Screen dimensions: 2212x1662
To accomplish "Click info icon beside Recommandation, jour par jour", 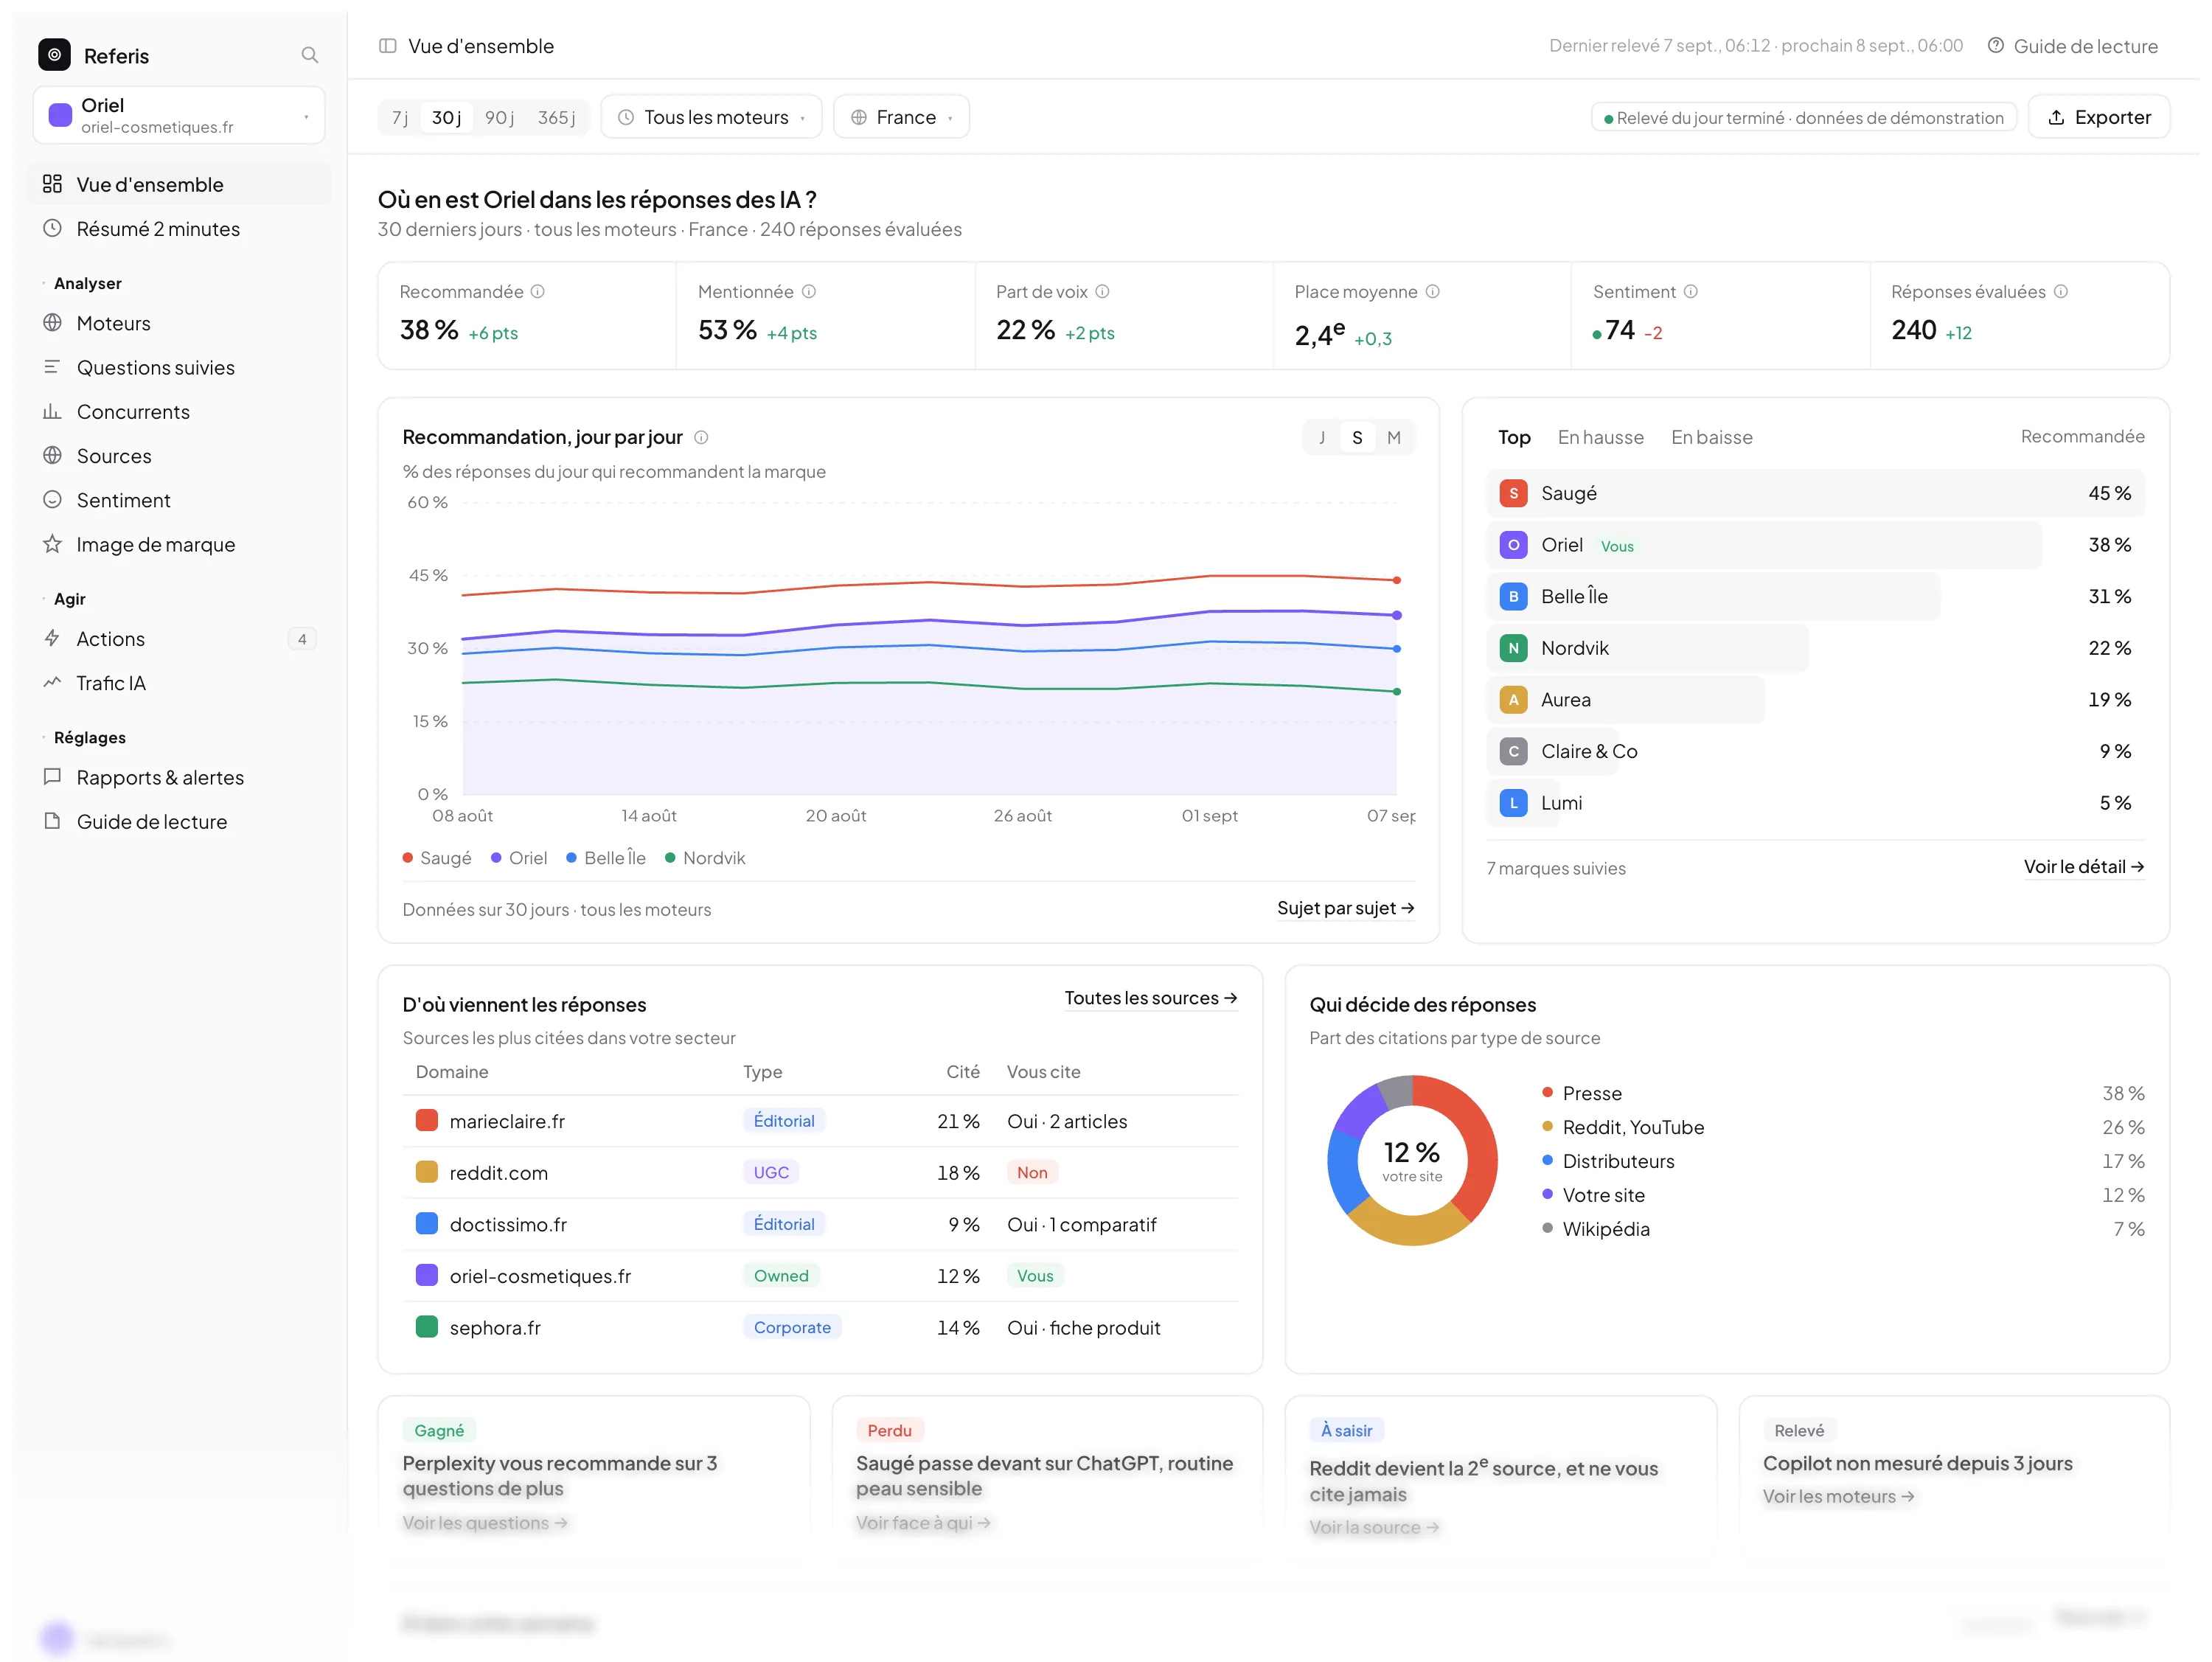I will [x=701, y=437].
